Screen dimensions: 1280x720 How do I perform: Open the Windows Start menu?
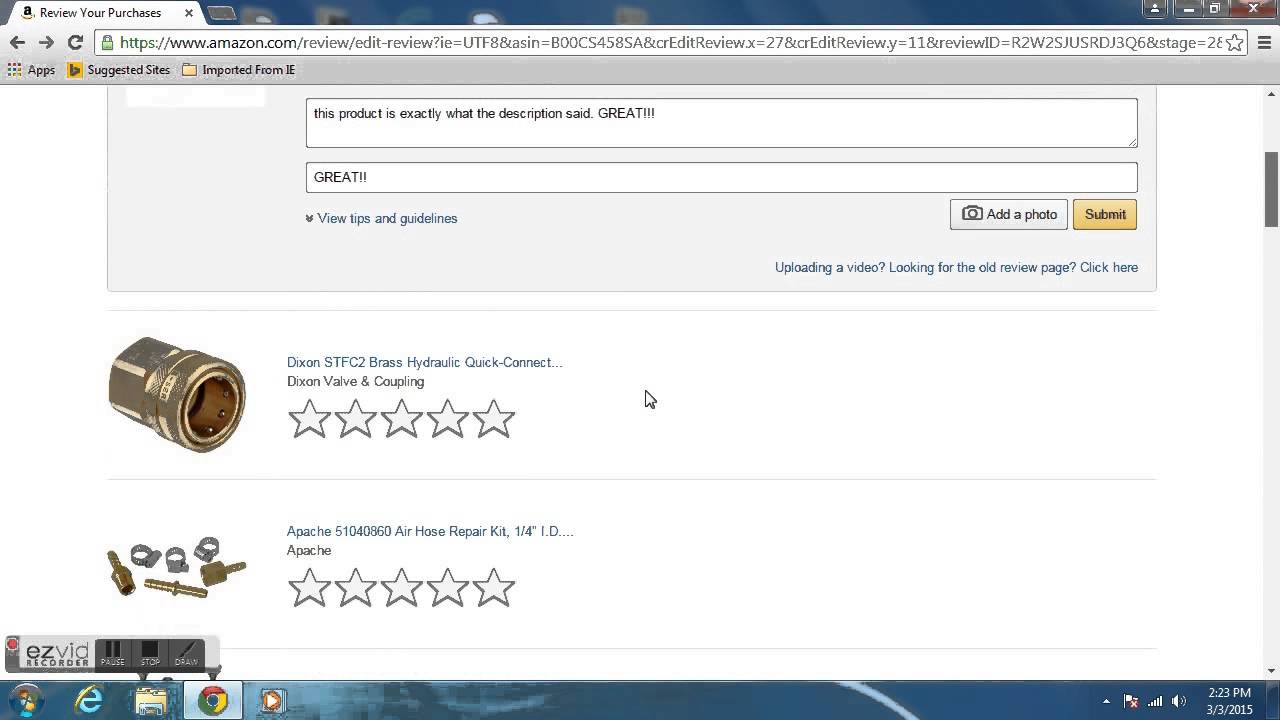(x=25, y=700)
